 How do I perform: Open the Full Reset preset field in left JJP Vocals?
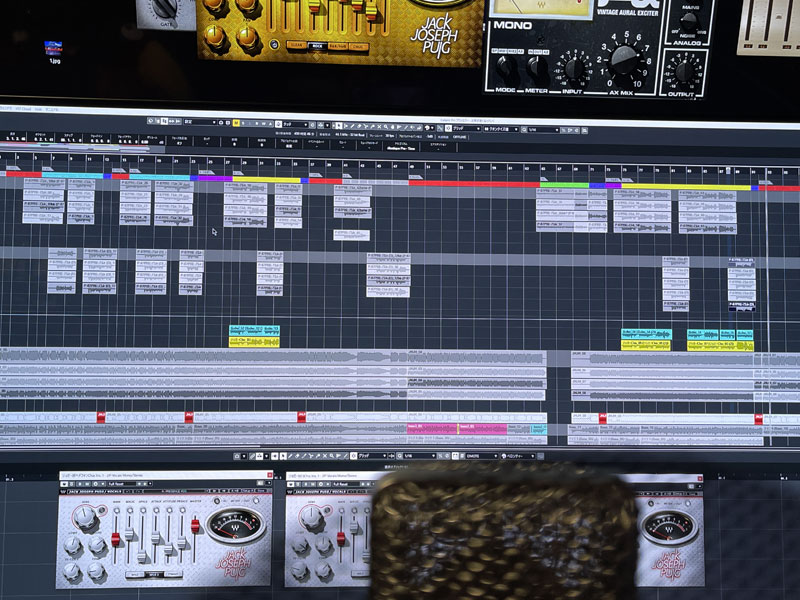pyautogui.click(x=122, y=483)
